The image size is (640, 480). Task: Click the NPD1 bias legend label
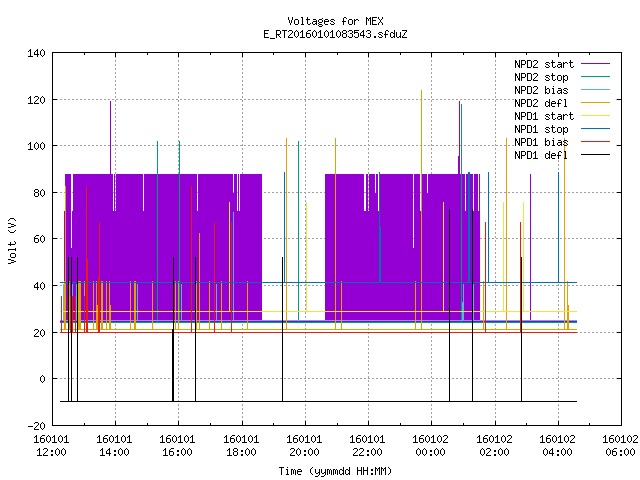tap(541, 142)
